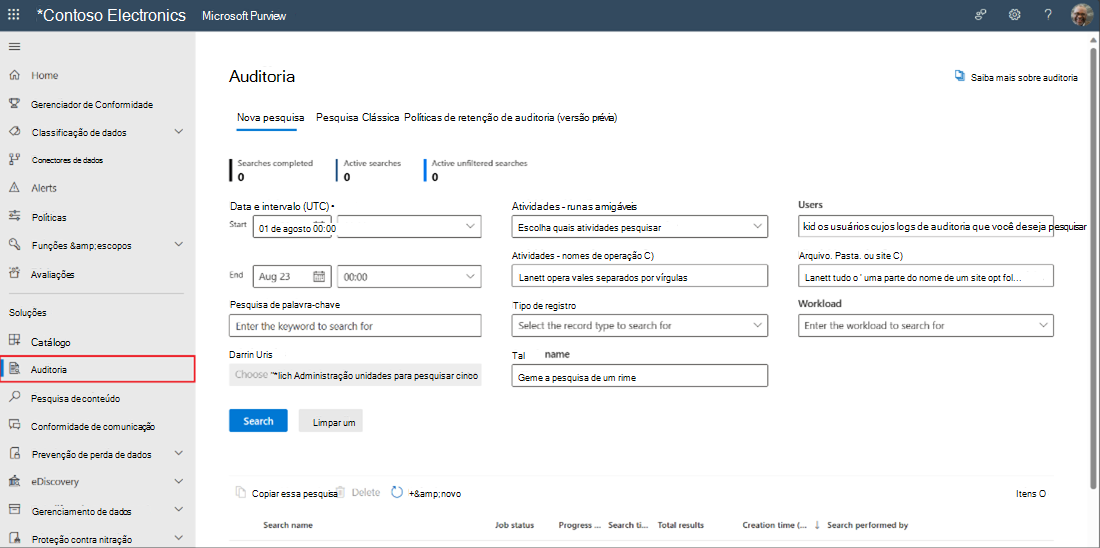Viewport: 1100px width, 548px height.
Task: Open the user profile avatar
Action: click(1082, 15)
